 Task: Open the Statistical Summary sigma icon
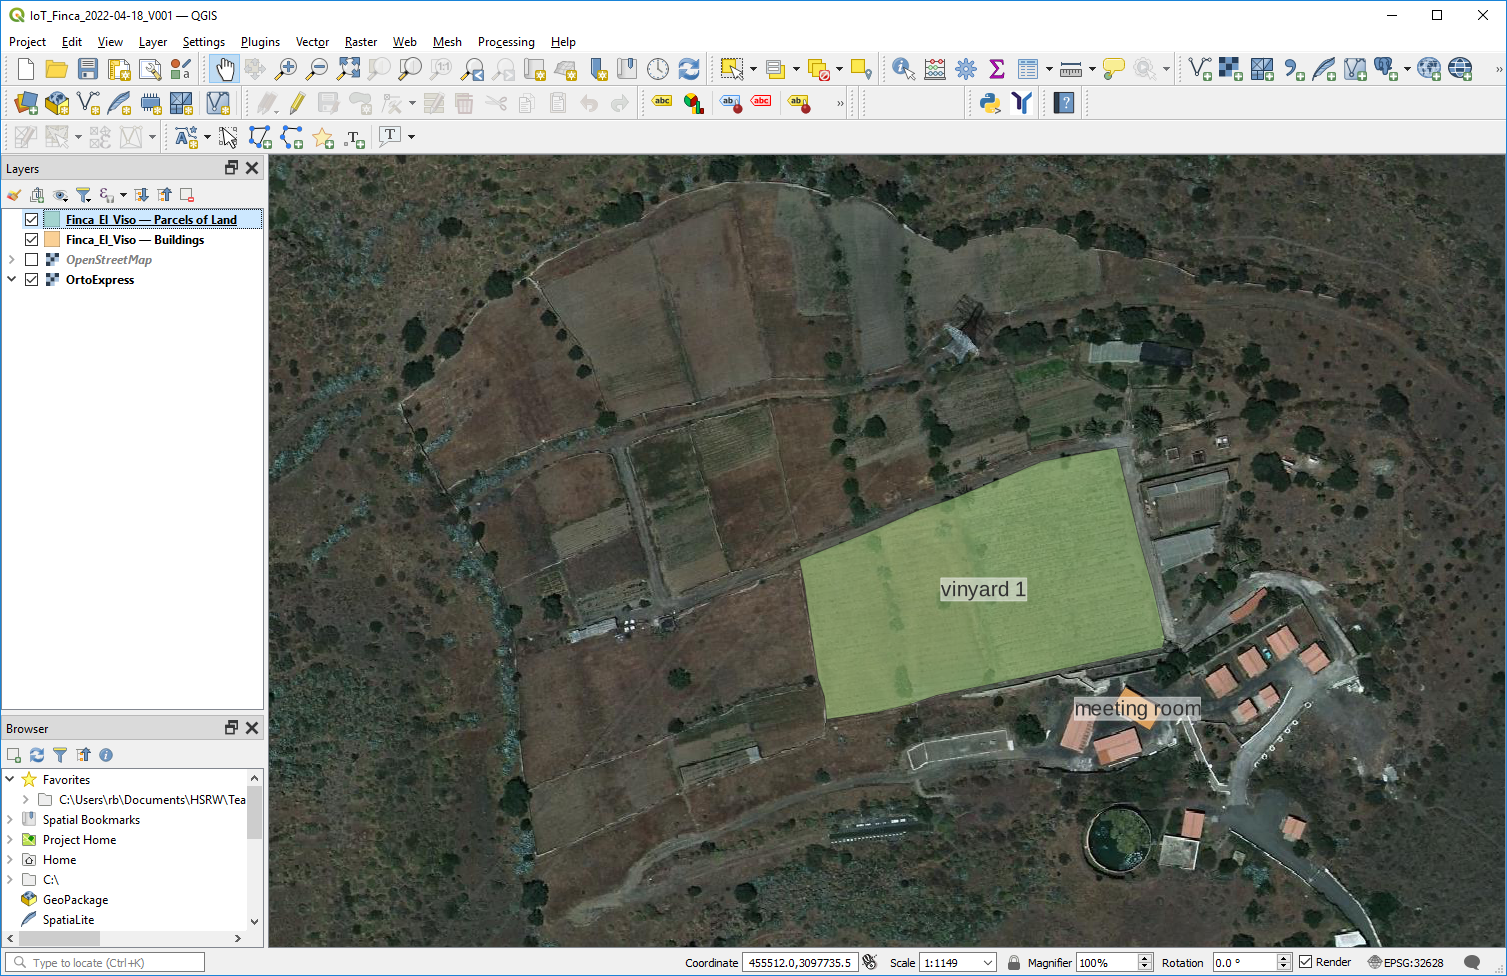click(x=996, y=69)
